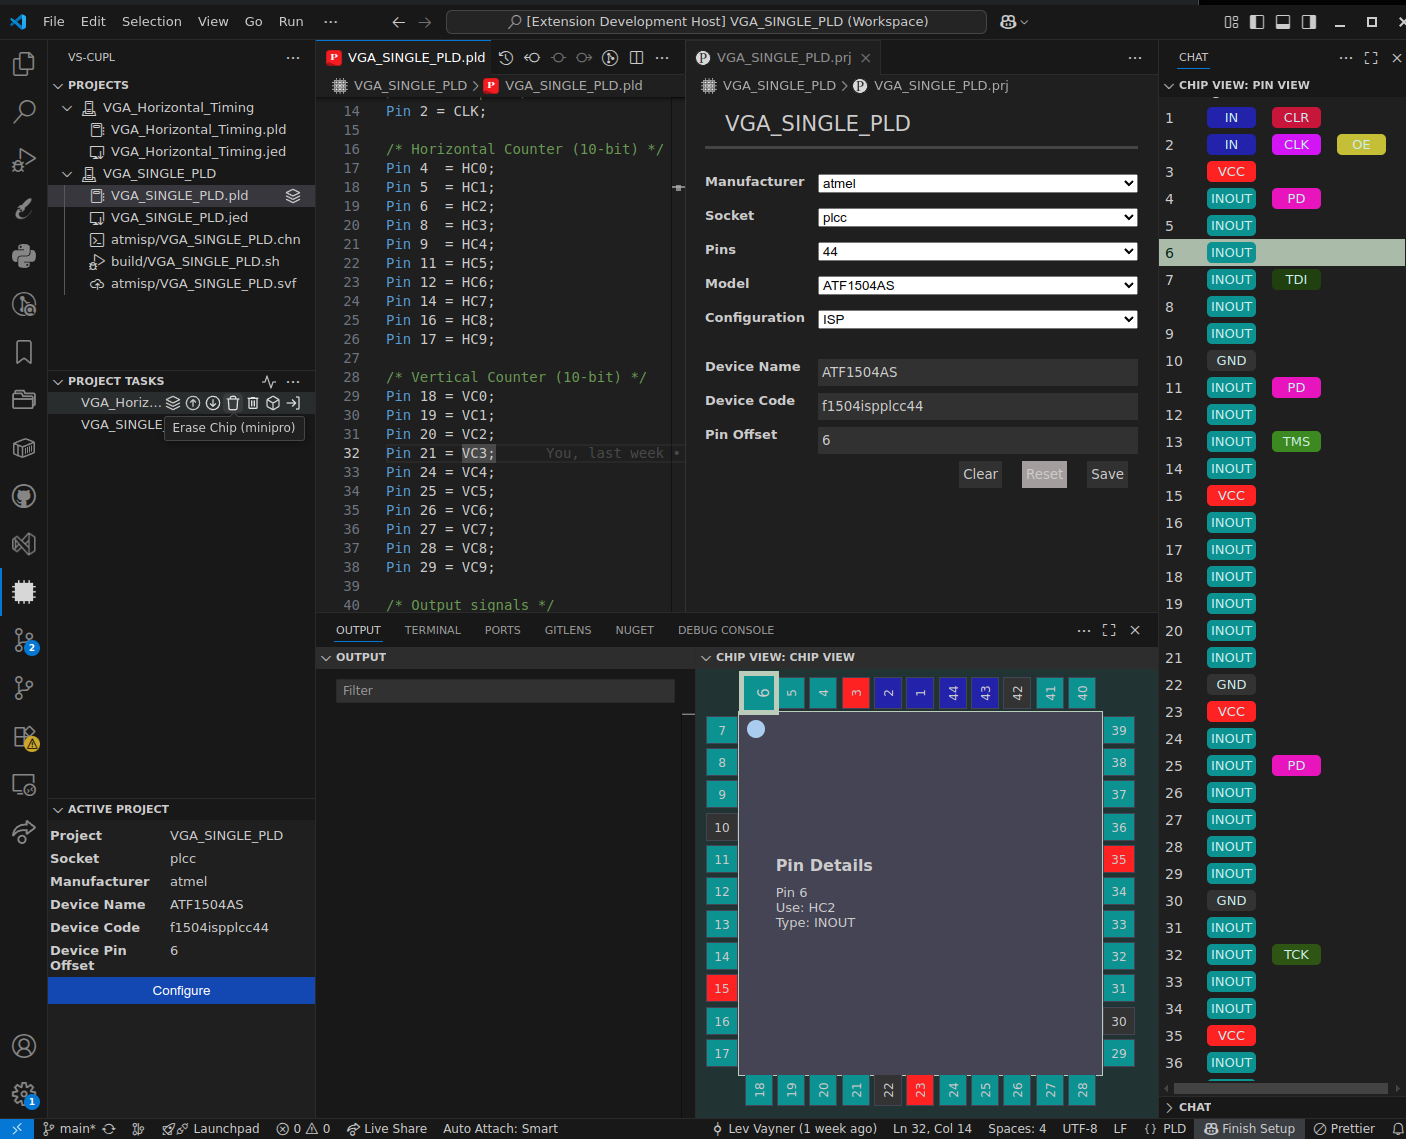1406x1139 pixels.
Task: Maximize the chat panel with the fullscreen icon
Action: click(x=1371, y=58)
